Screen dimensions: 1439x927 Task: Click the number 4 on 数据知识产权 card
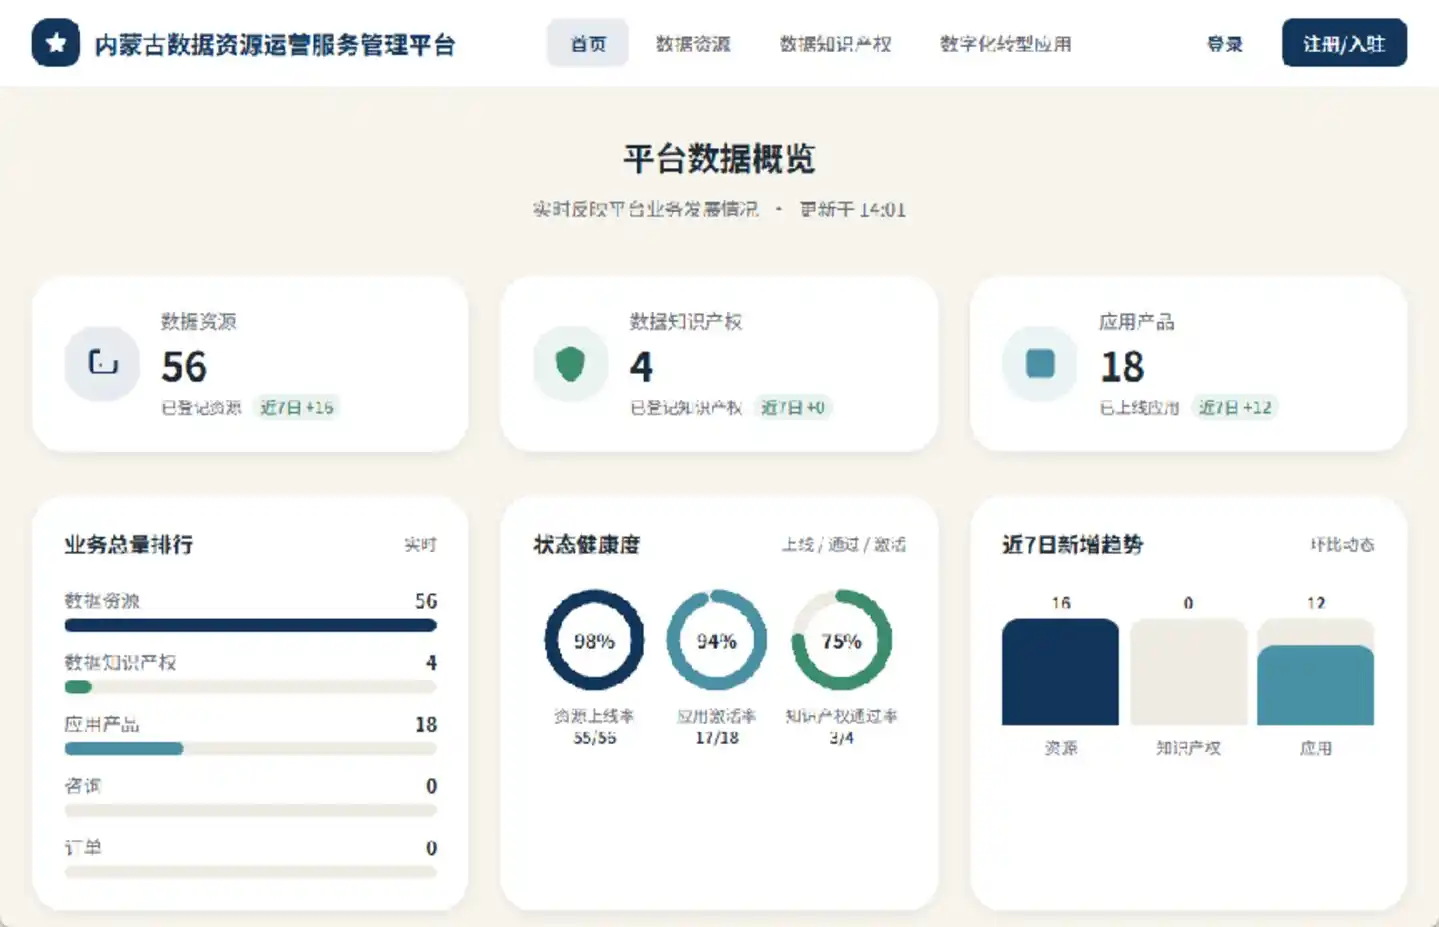(x=641, y=367)
